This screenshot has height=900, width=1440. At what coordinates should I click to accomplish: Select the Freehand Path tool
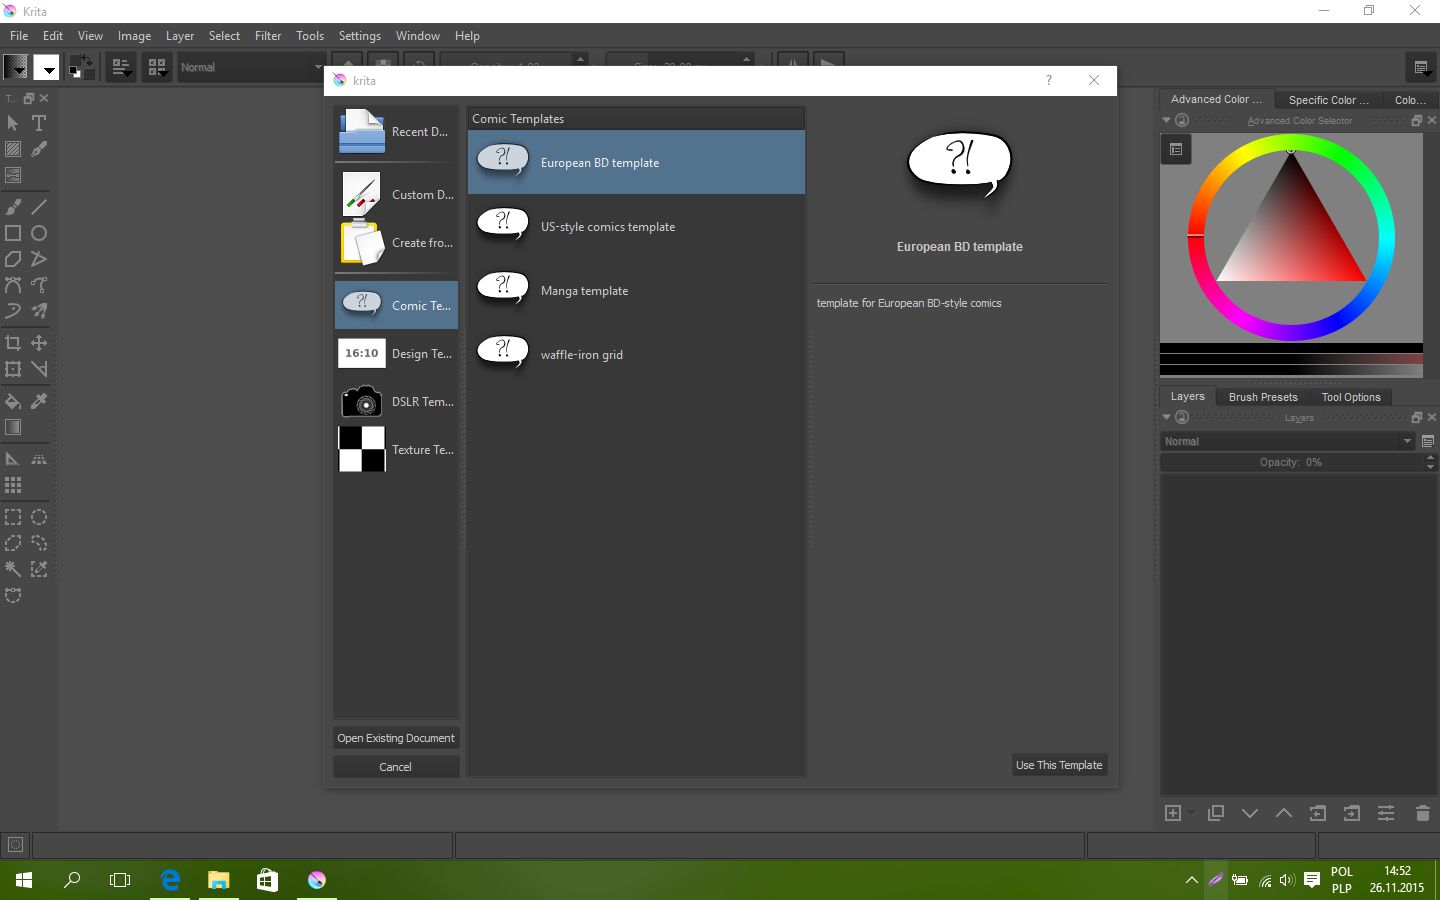pos(39,285)
